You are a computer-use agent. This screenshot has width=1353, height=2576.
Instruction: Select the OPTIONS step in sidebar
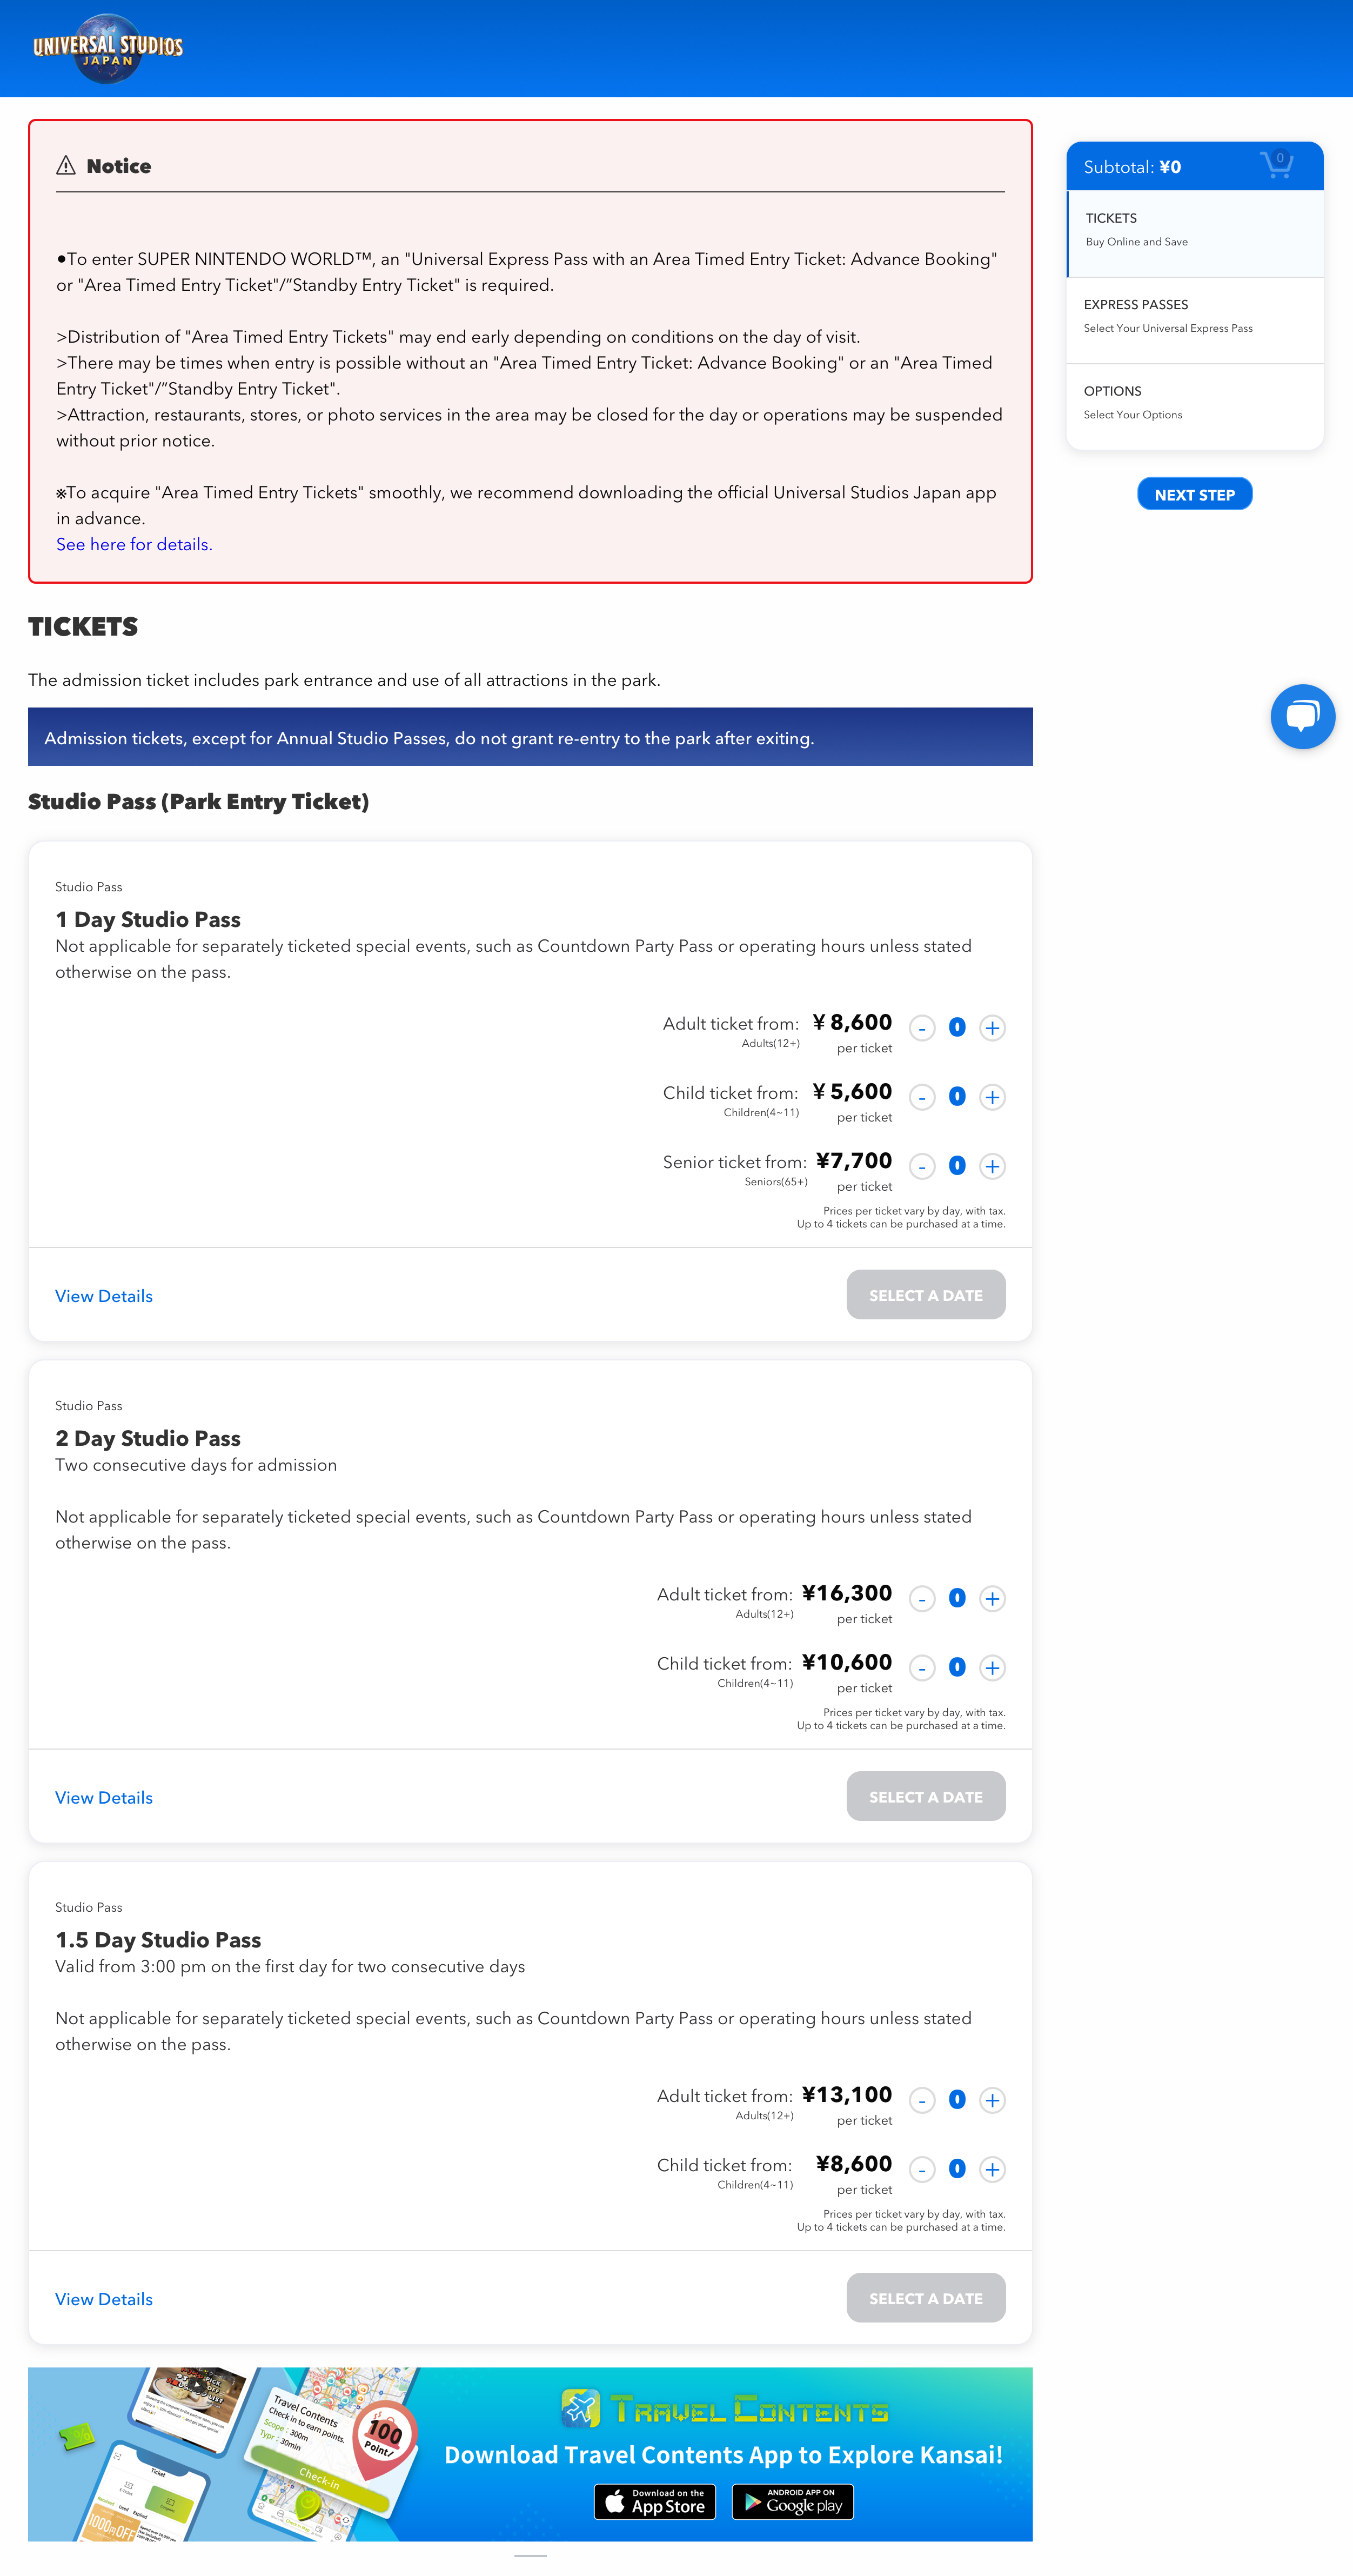coord(1195,406)
